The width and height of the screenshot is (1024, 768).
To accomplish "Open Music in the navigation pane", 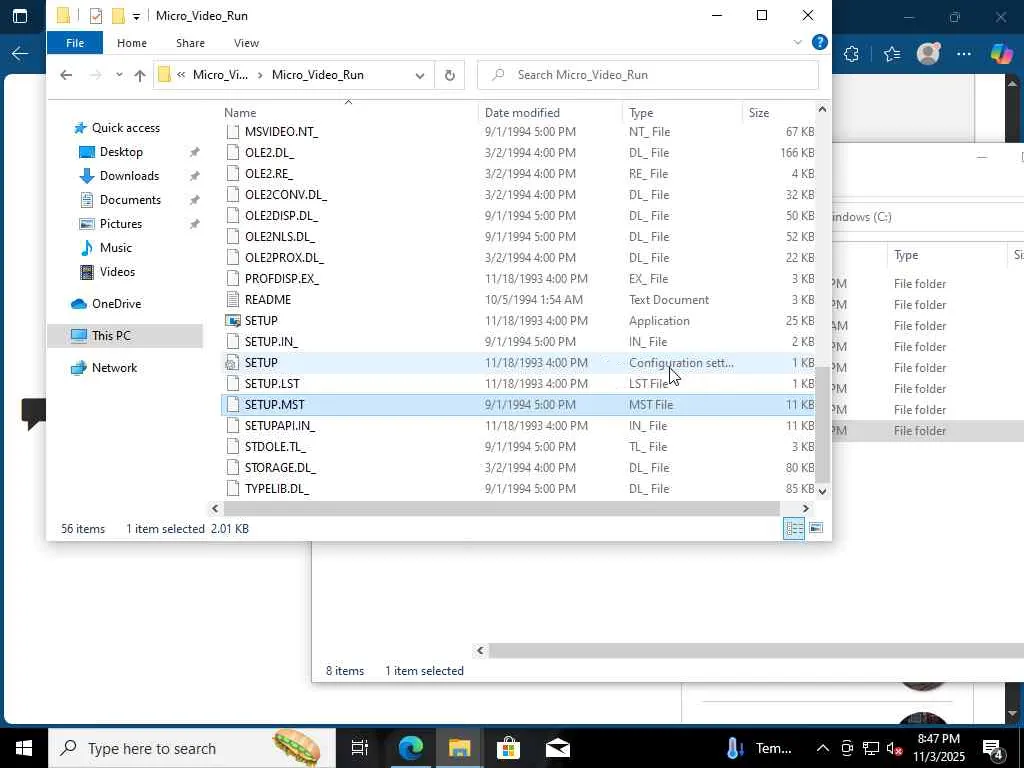I will pyautogui.click(x=116, y=248).
